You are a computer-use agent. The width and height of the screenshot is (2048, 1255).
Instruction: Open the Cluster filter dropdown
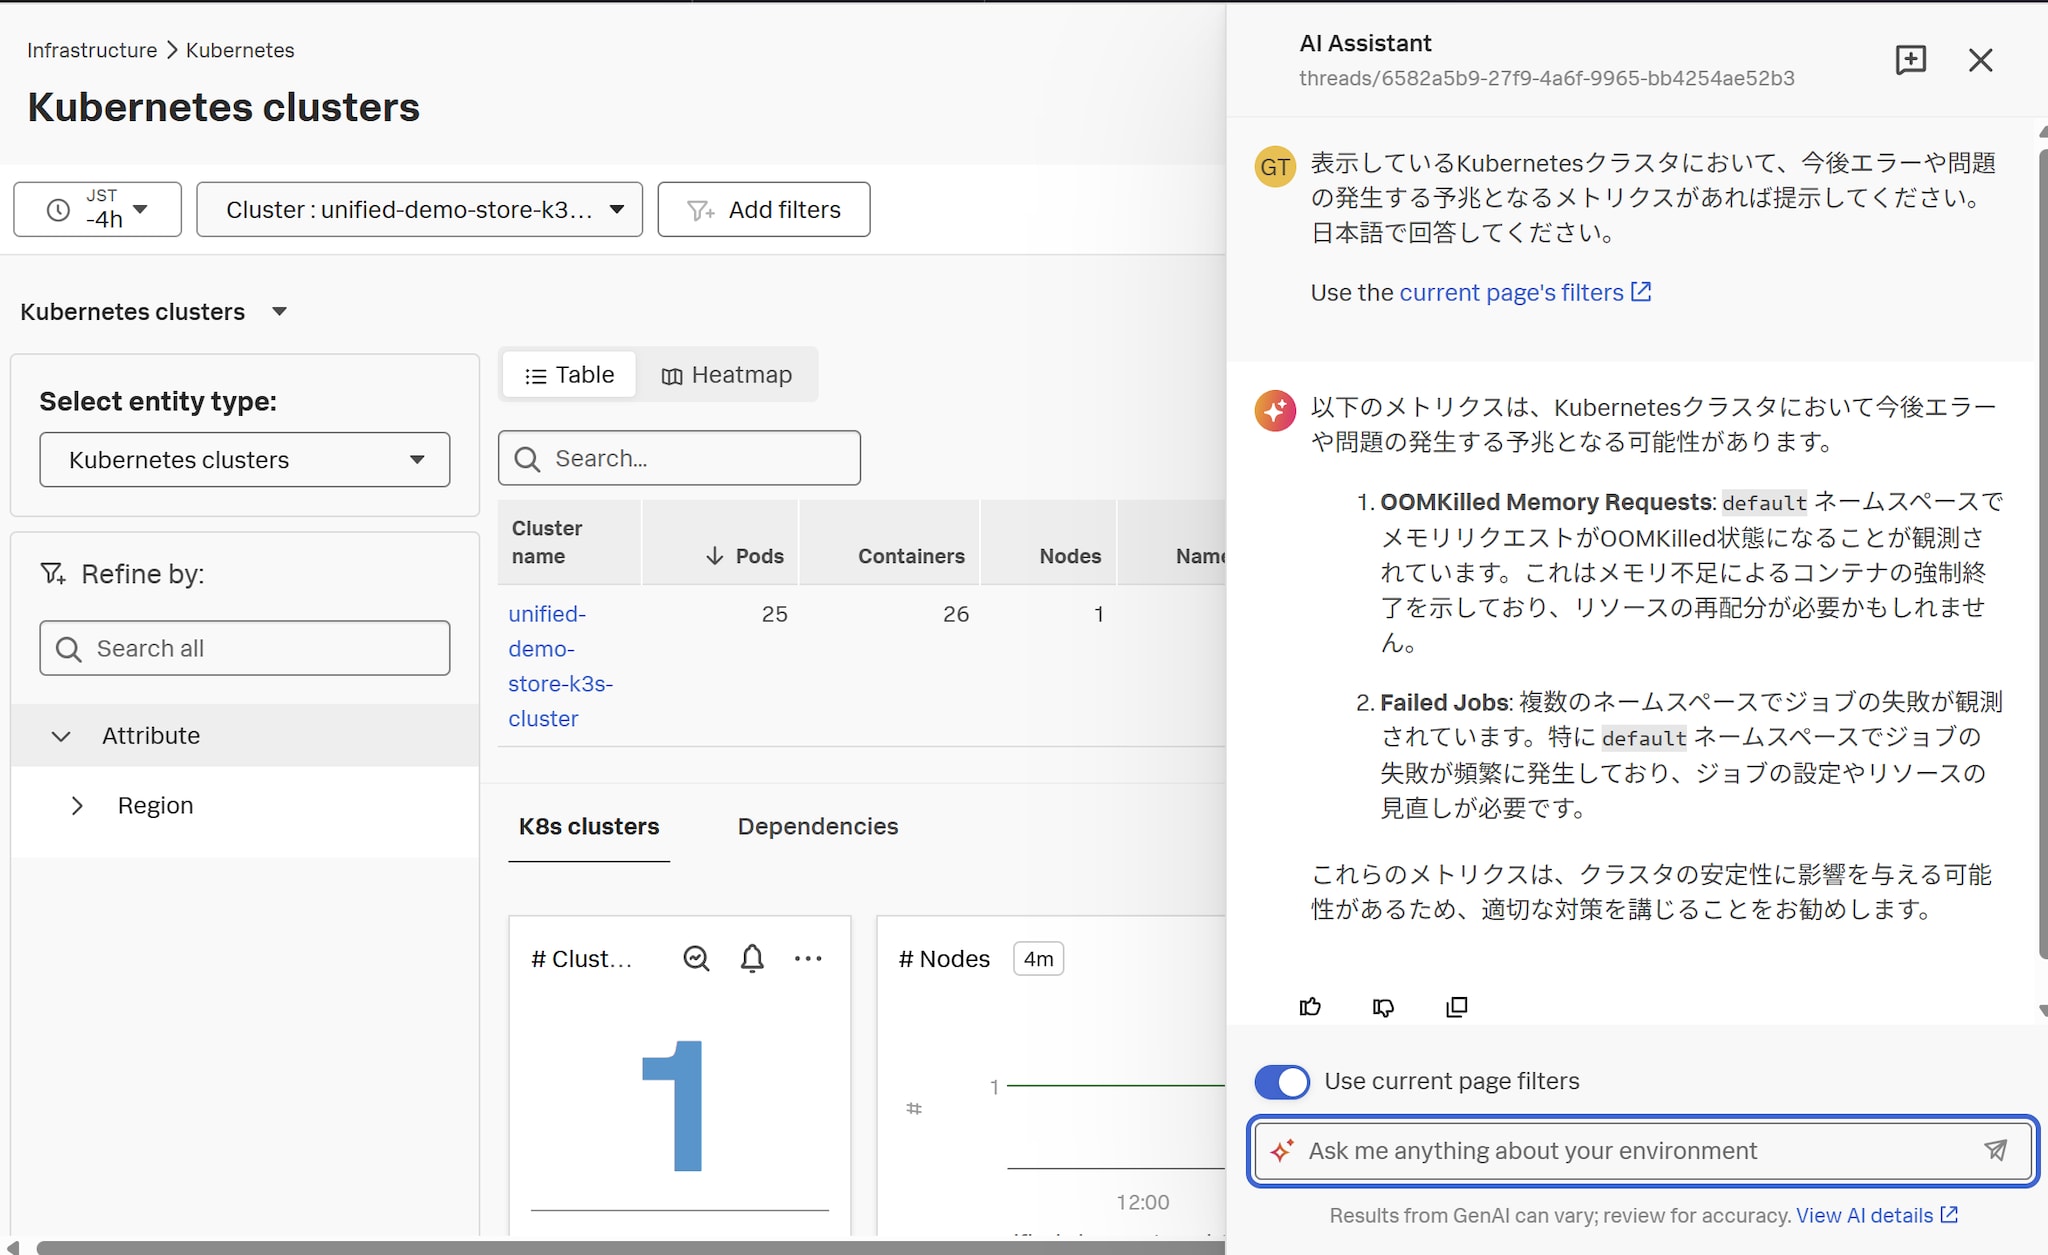[x=420, y=209]
